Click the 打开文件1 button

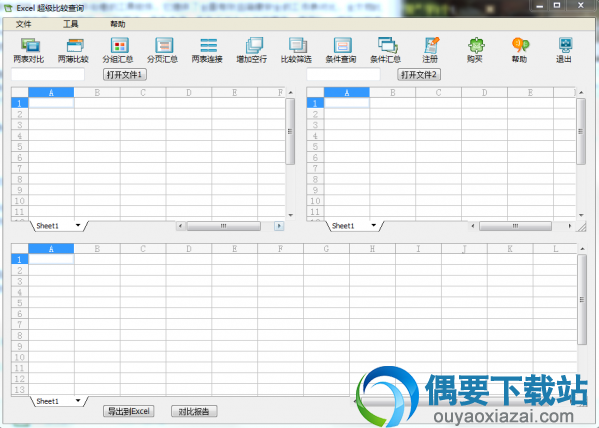tap(125, 75)
